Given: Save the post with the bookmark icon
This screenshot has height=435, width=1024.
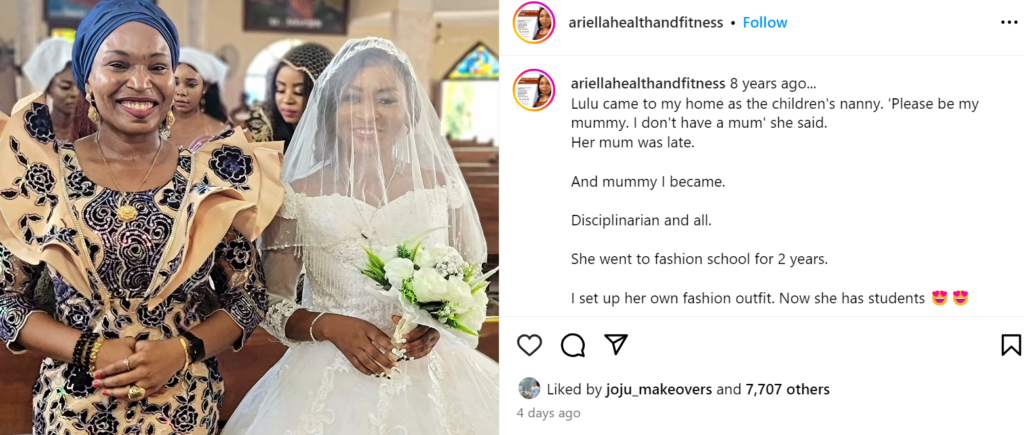Looking at the screenshot, I should 1011,344.
